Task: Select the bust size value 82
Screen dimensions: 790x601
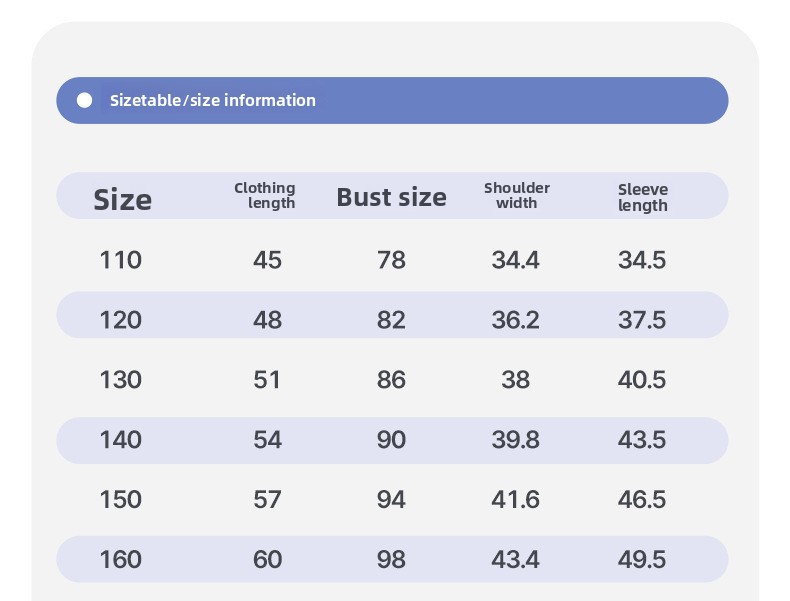Action: click(391, 320)
